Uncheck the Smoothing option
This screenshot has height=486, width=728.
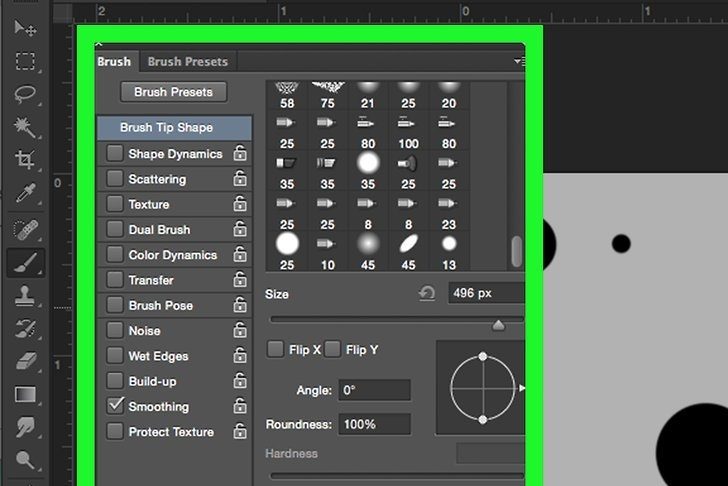pos(115,406)
